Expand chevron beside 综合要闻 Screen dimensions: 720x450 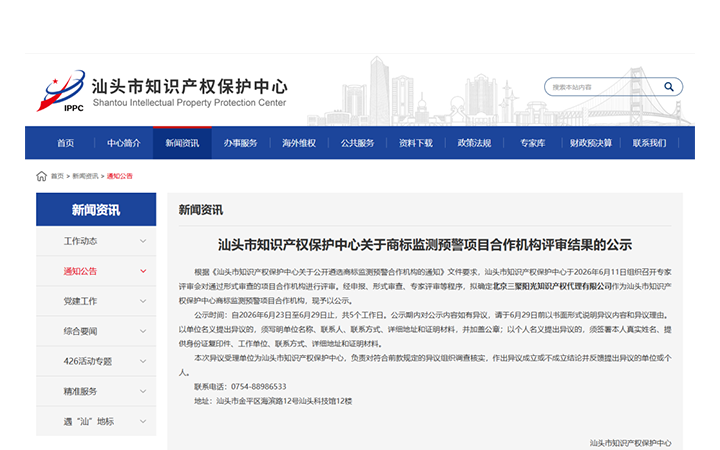click(143, 331)
